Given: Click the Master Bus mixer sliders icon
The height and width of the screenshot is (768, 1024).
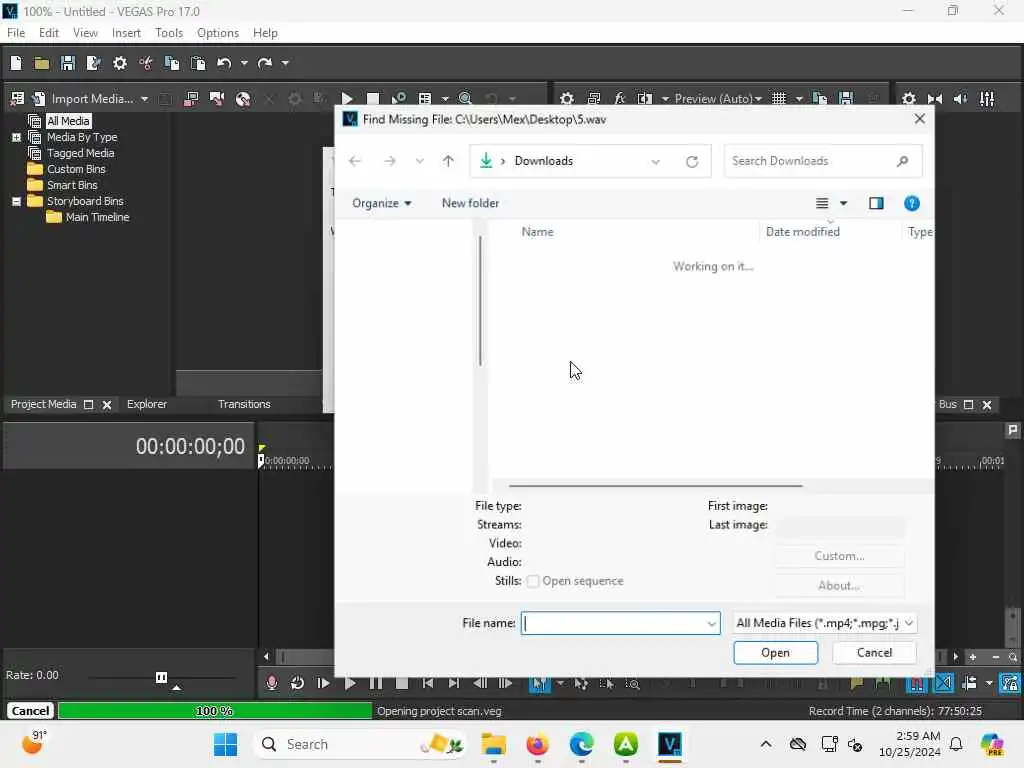Looking at the screenshot, I should pyautogui.click(x=987, y=99).
